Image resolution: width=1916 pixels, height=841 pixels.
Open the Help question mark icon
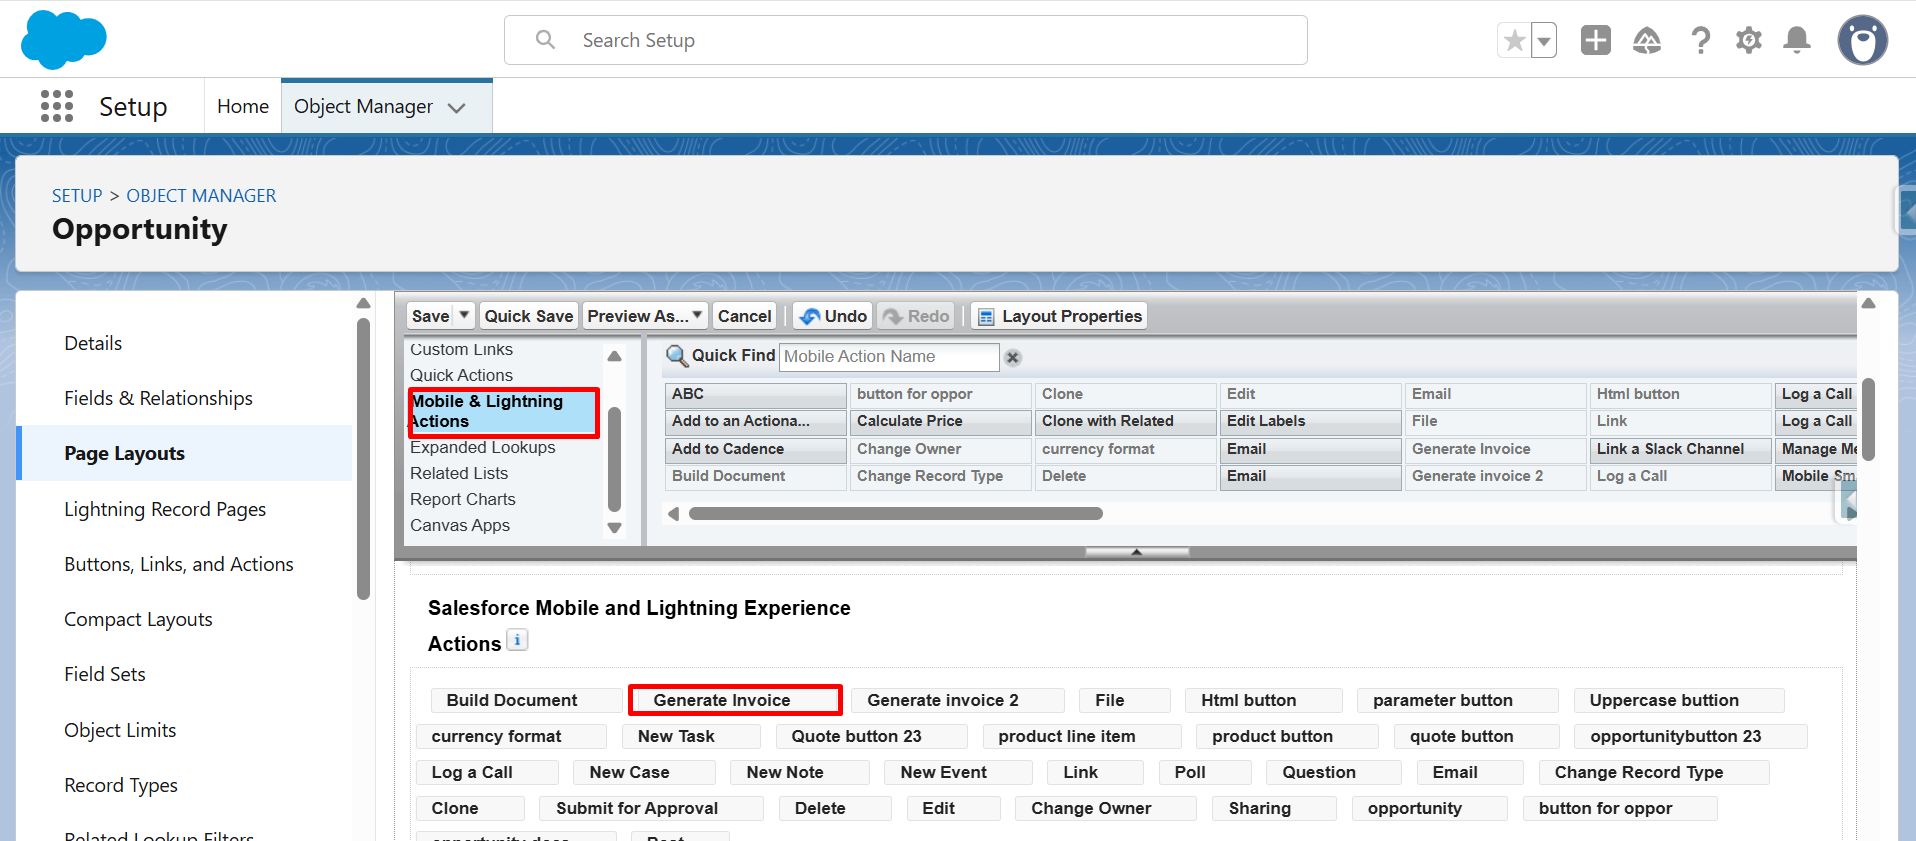pyautogui.click(x=1700, y=40)
